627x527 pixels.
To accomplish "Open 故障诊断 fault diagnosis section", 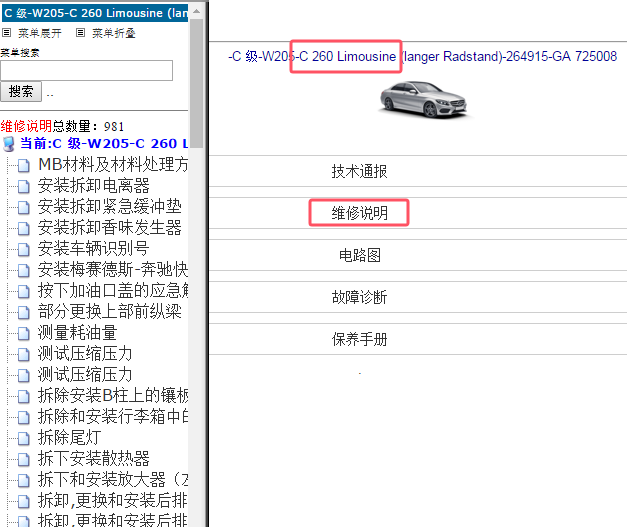I will pos(359,297).
